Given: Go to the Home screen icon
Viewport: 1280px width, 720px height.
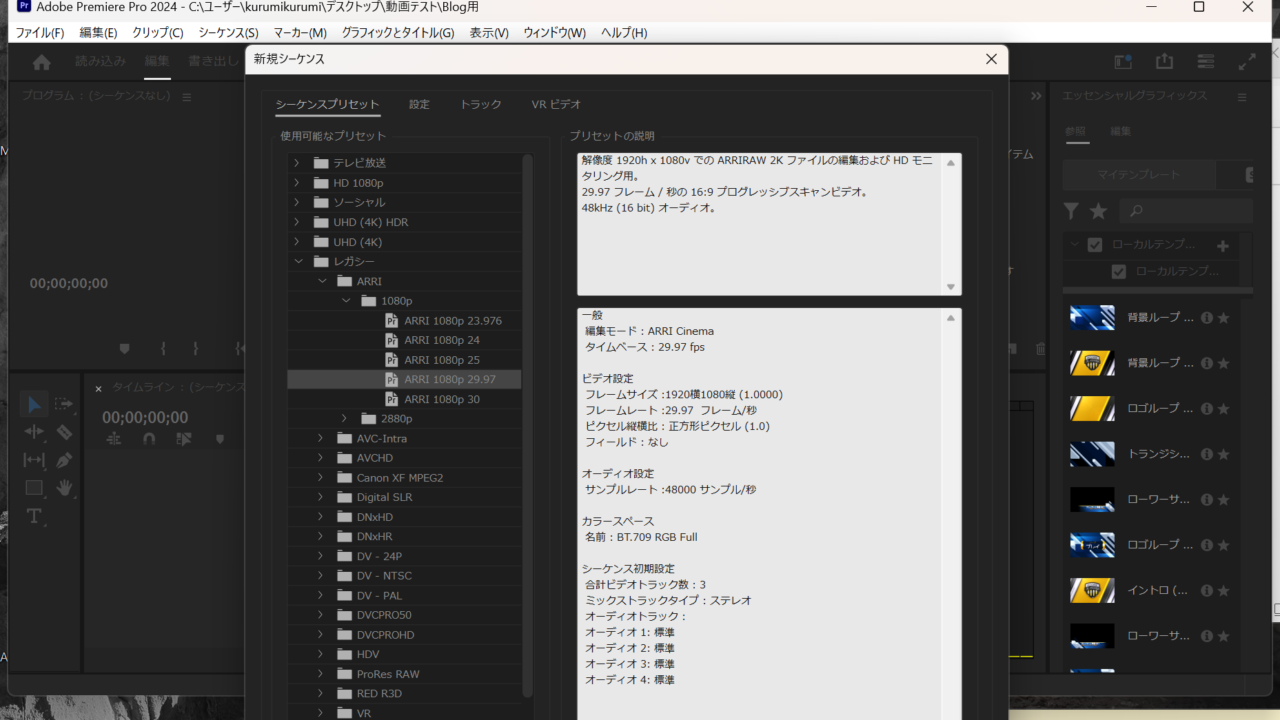Looking at the screenshot, I should (x=41, y=62).
